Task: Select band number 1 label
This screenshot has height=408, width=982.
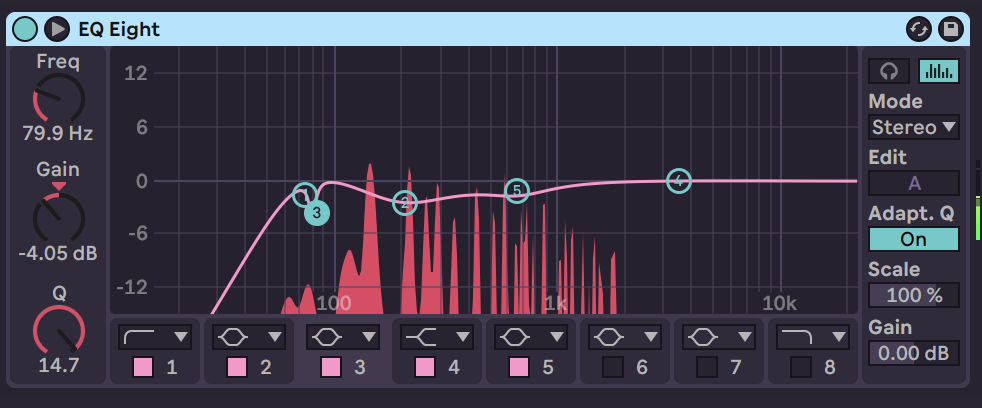Action: tap(172, 367)
